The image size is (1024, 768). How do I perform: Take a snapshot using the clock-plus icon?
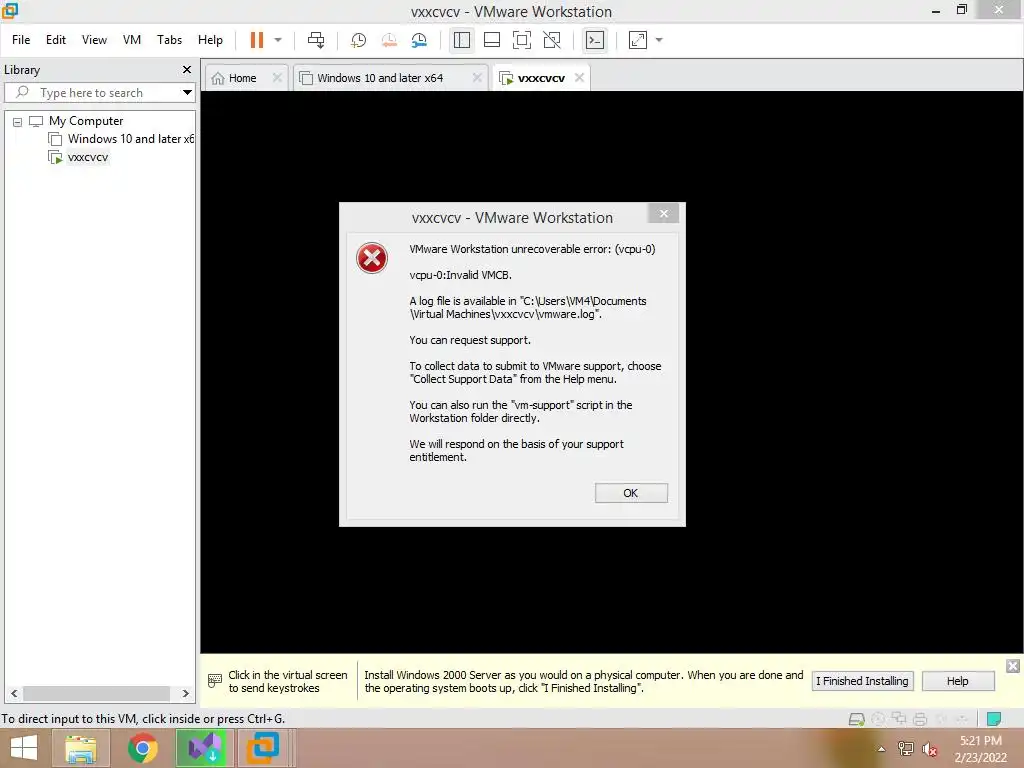358,40
